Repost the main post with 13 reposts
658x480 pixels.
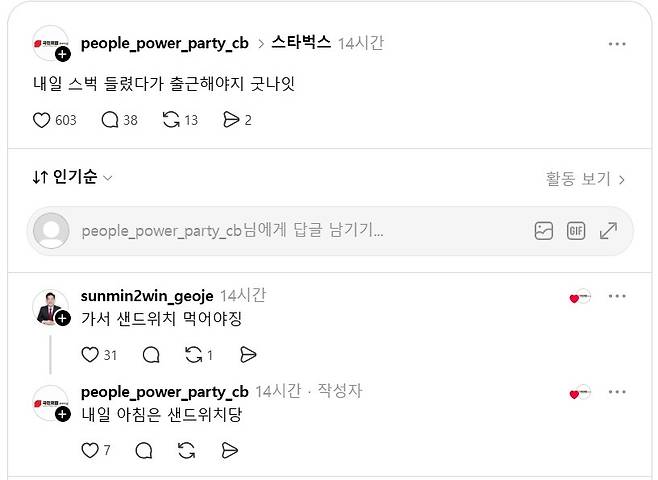pos(171,120)
